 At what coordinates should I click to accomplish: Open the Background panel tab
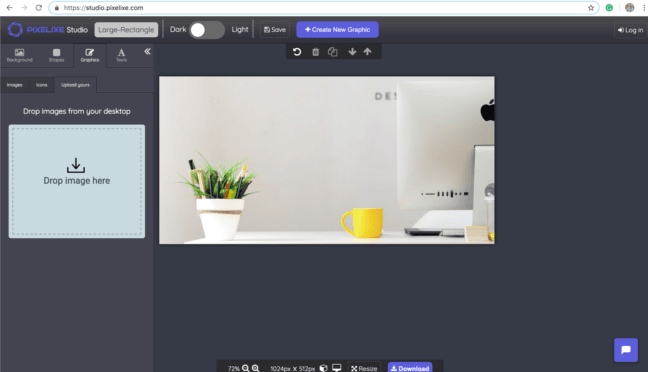click(19, 55)
